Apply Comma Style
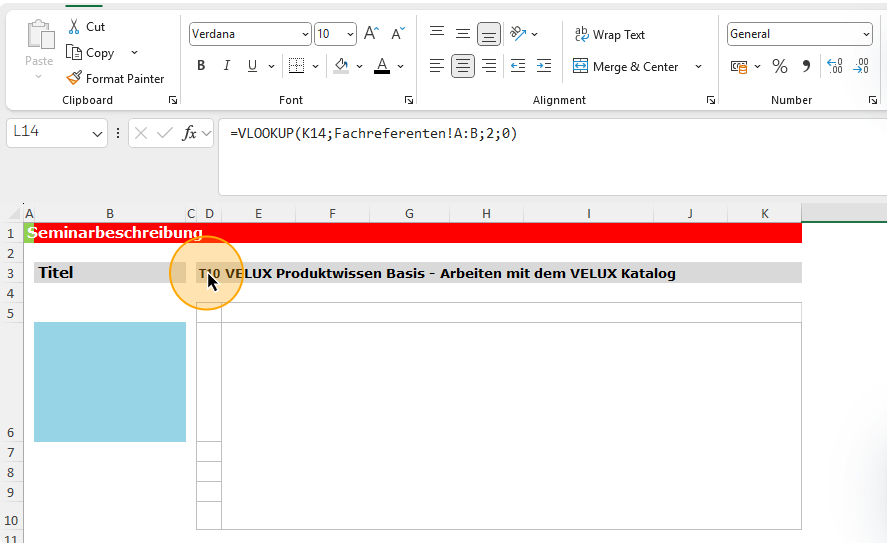This screenshot has width=887, height=547. tap(806, 67)
